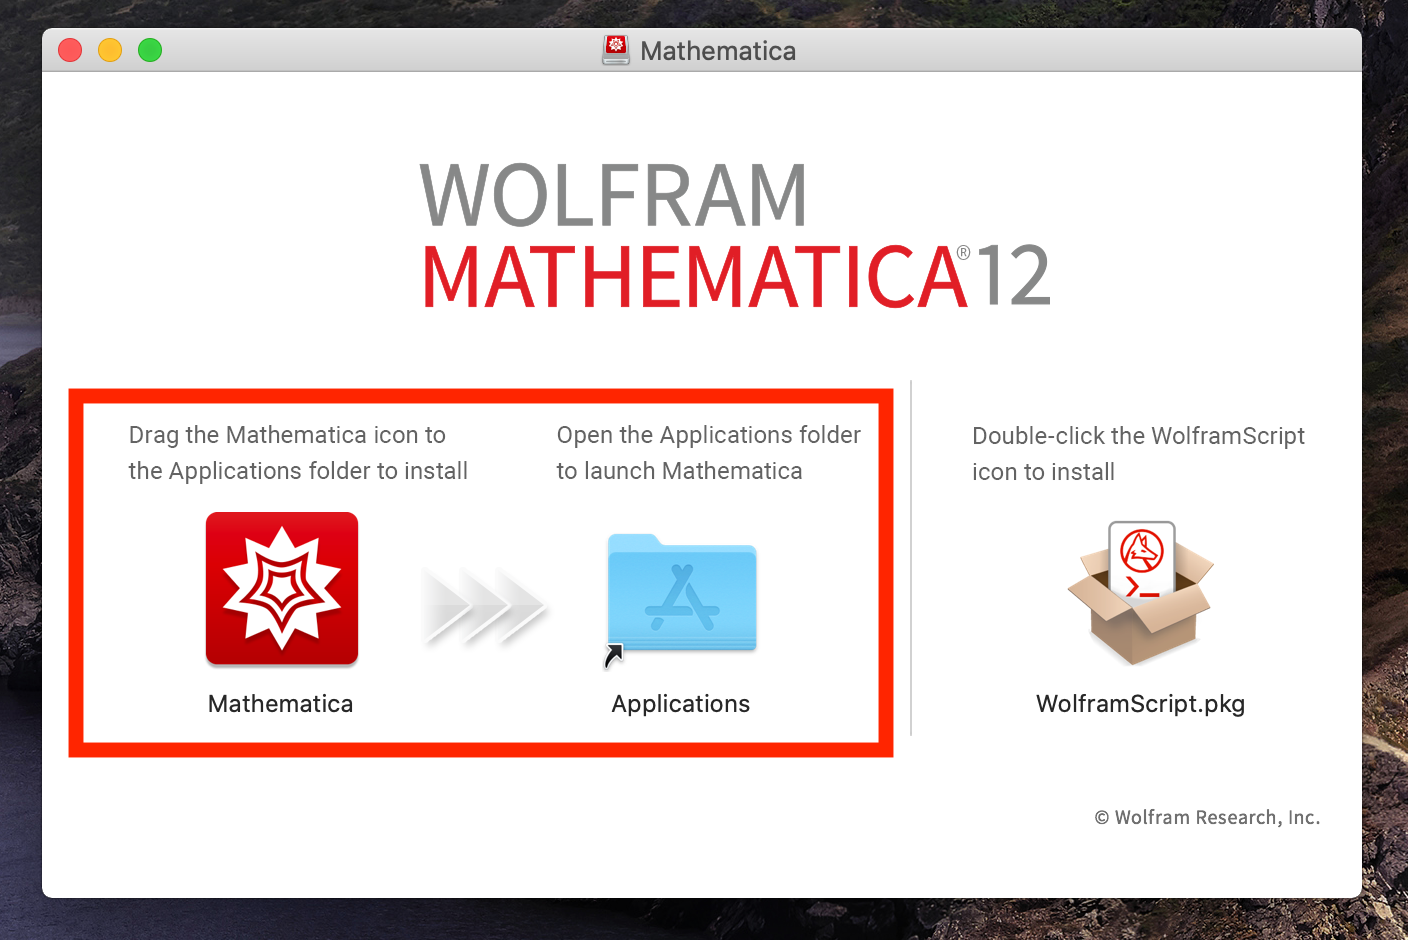Screen dimensions: 1408x940
Task: Close the Mathematica installer window
Action: [70, 50]
